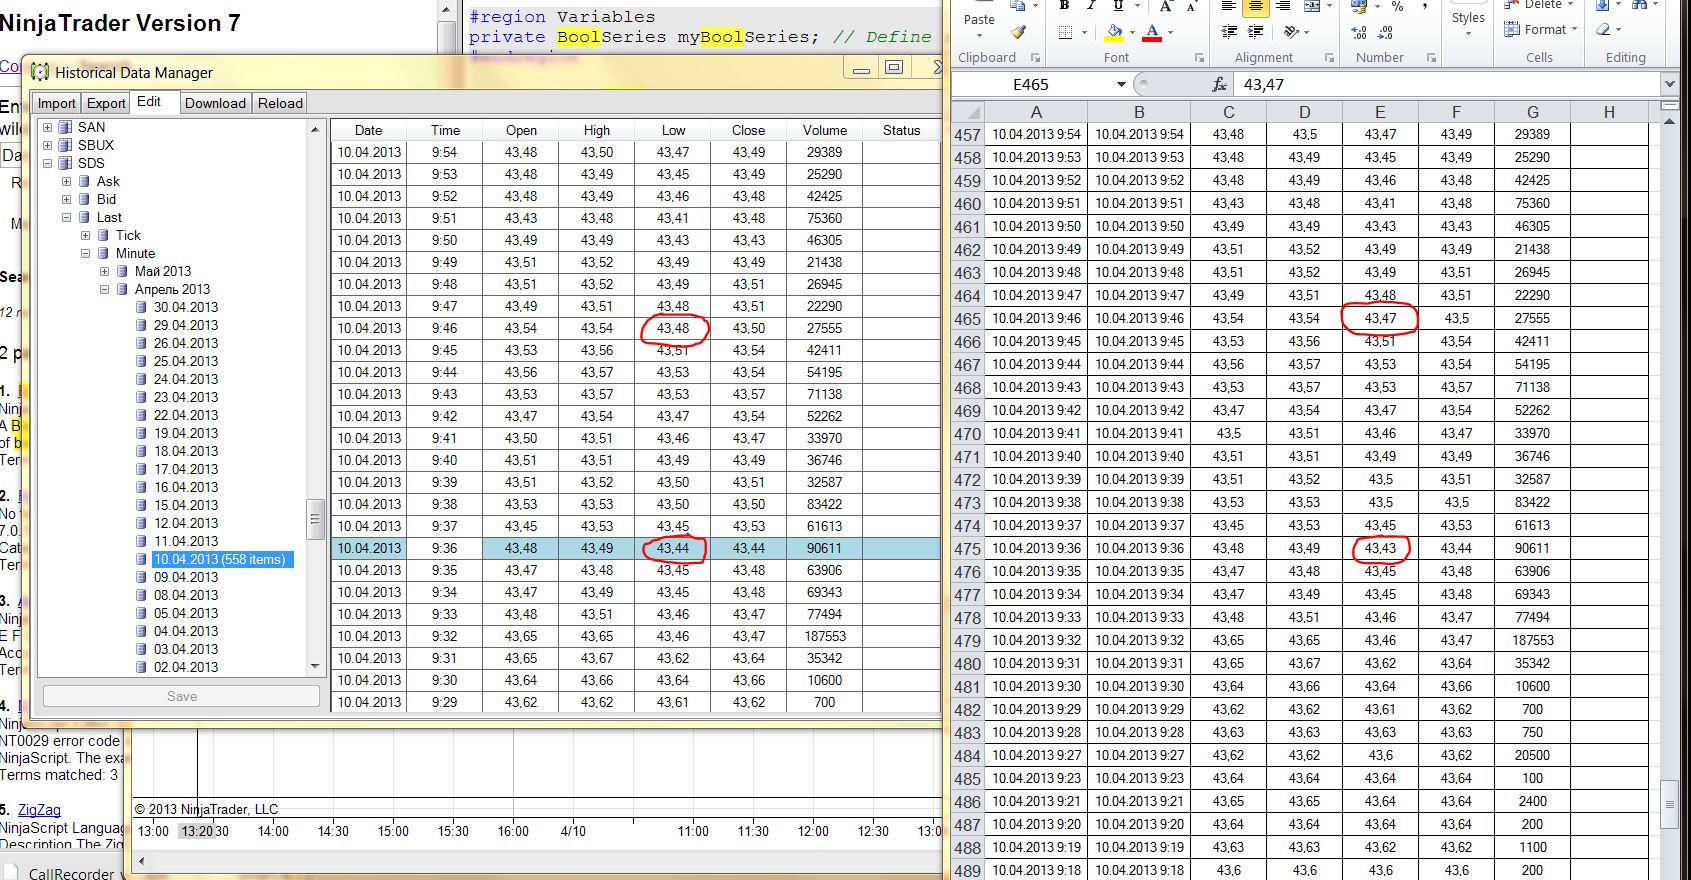The width and height of the screenshot is (1691, 880).
Task: Click the Save button in Data Manager
Action: [182, 696]
